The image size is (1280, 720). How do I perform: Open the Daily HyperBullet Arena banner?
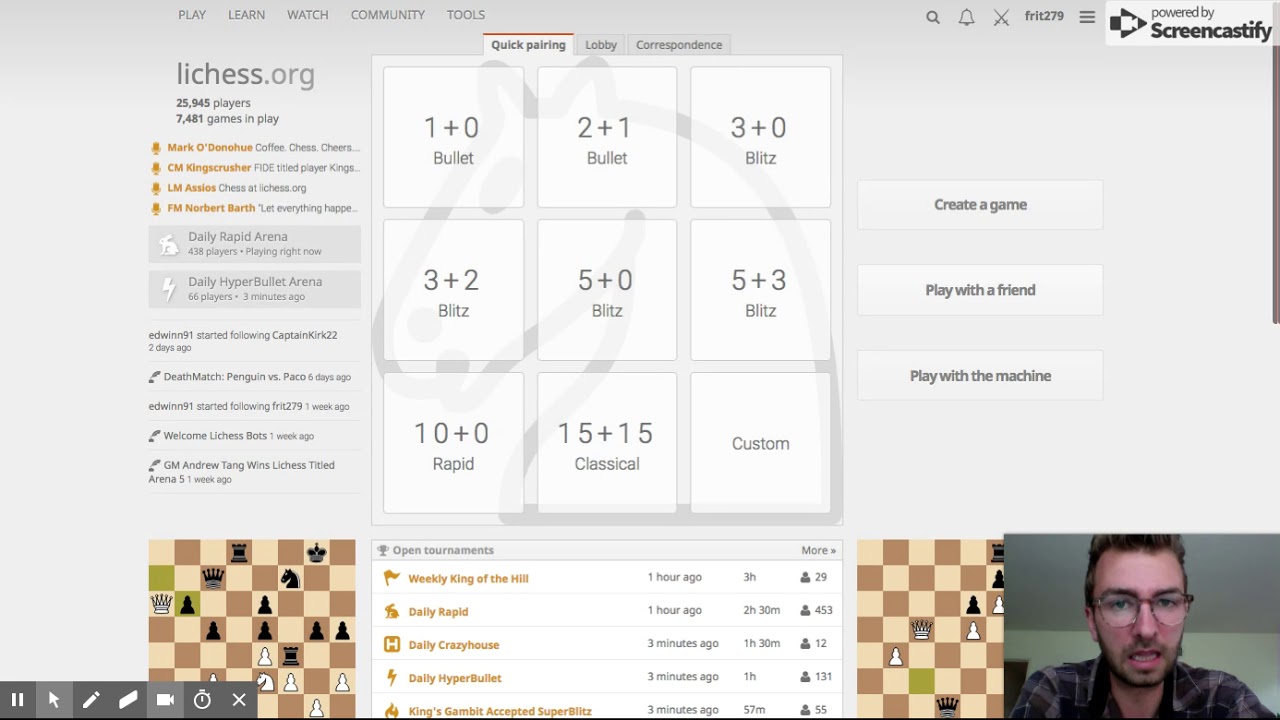point(255,289)
